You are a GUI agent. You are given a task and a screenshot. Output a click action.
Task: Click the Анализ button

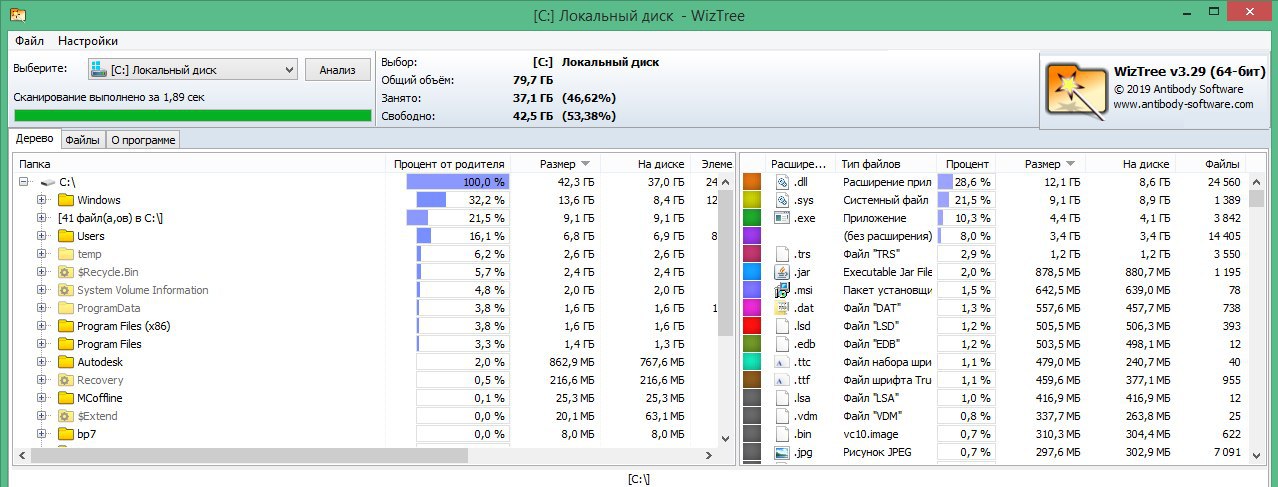pyautogui.click(x=337, y=70)
